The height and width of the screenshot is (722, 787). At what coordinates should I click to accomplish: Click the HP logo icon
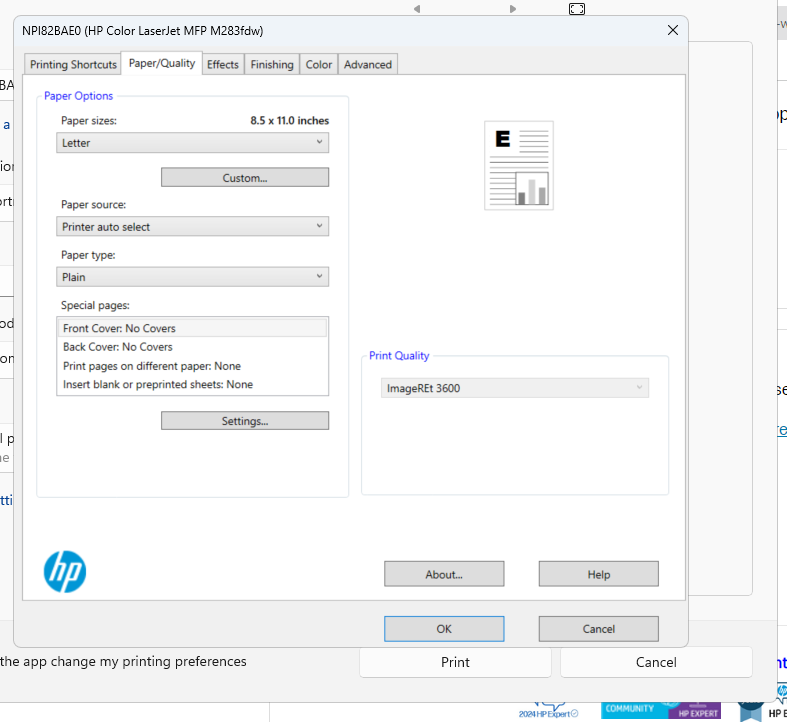tap(65, 571)
